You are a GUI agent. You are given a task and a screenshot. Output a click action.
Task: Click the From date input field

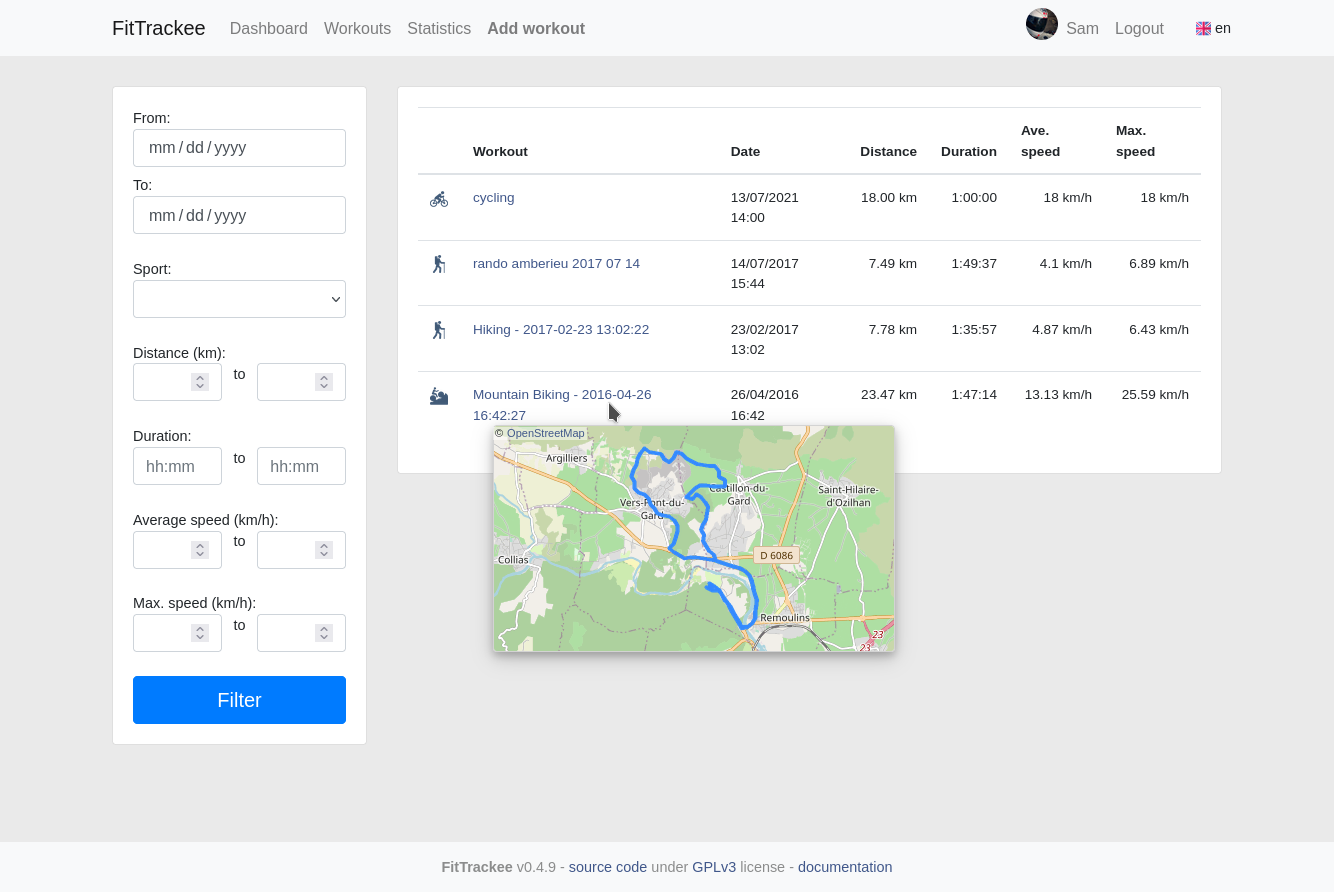(239, 148)
